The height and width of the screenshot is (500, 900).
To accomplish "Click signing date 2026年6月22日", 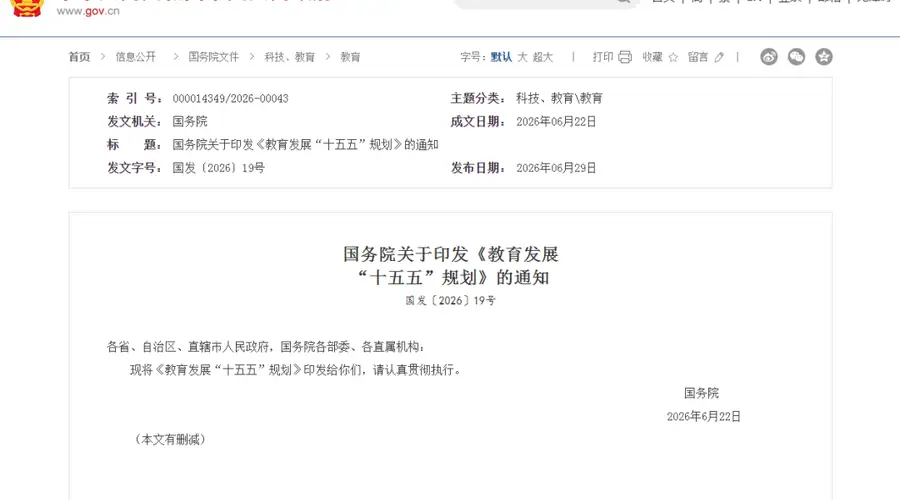I will pos(704,416).
